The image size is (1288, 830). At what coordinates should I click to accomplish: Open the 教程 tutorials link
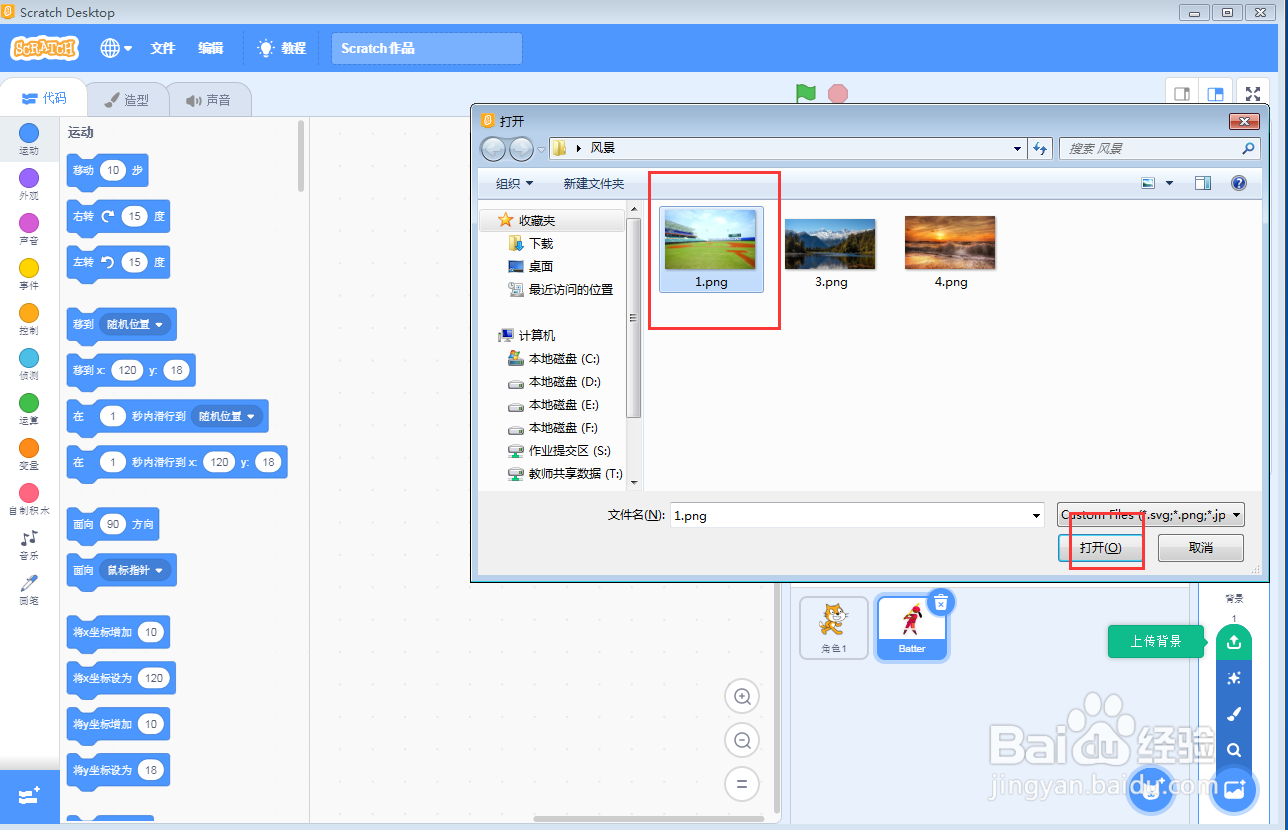pyautogui.click(x=282, y=48)
